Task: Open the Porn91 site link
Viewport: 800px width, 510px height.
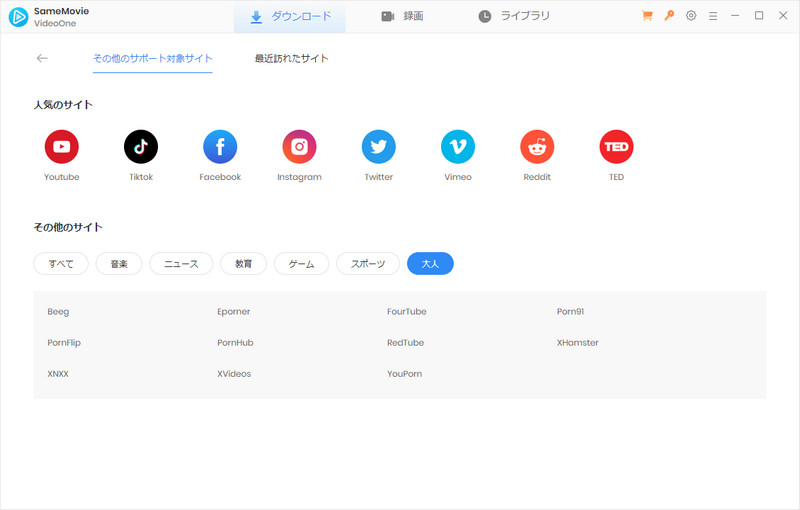Action: pos(570,312)
